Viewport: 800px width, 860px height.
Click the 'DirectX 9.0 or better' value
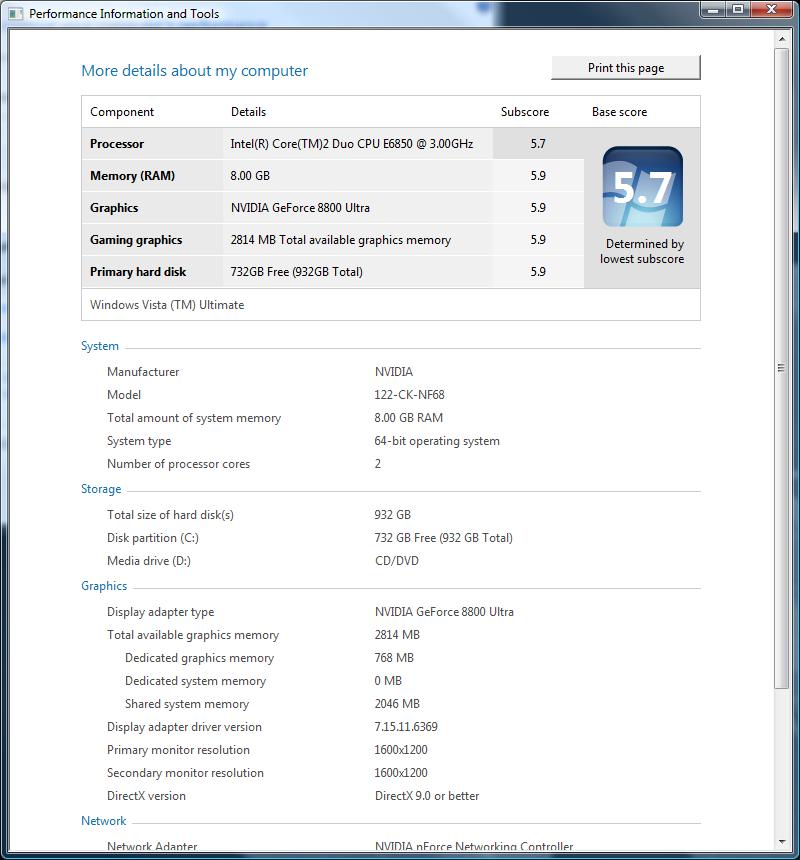point(427,796)
